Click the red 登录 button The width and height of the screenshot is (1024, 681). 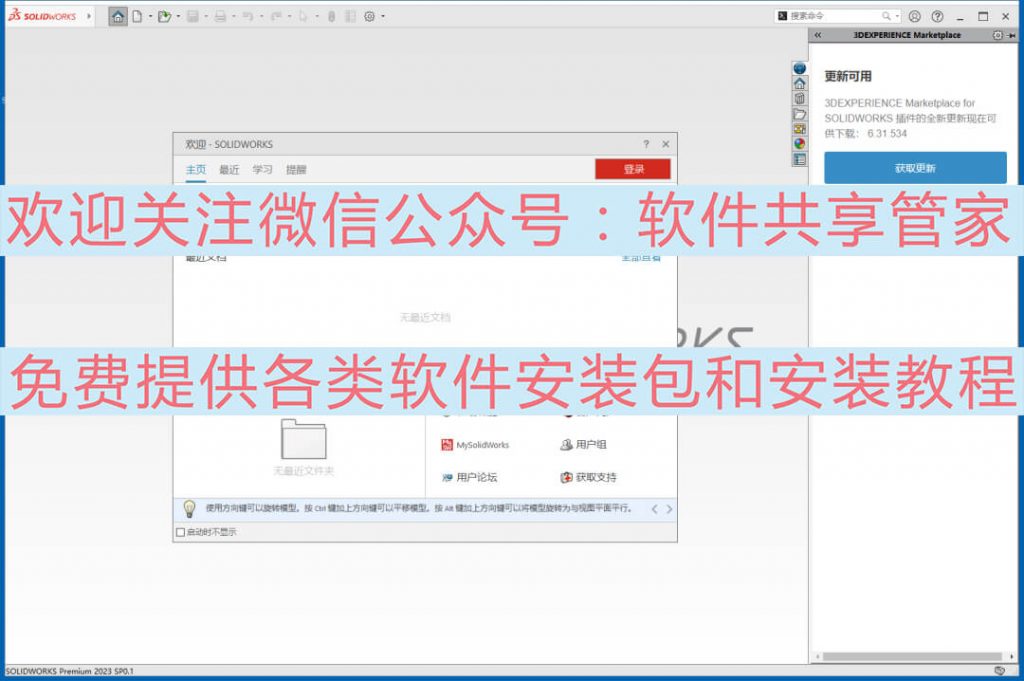point(633,169)
